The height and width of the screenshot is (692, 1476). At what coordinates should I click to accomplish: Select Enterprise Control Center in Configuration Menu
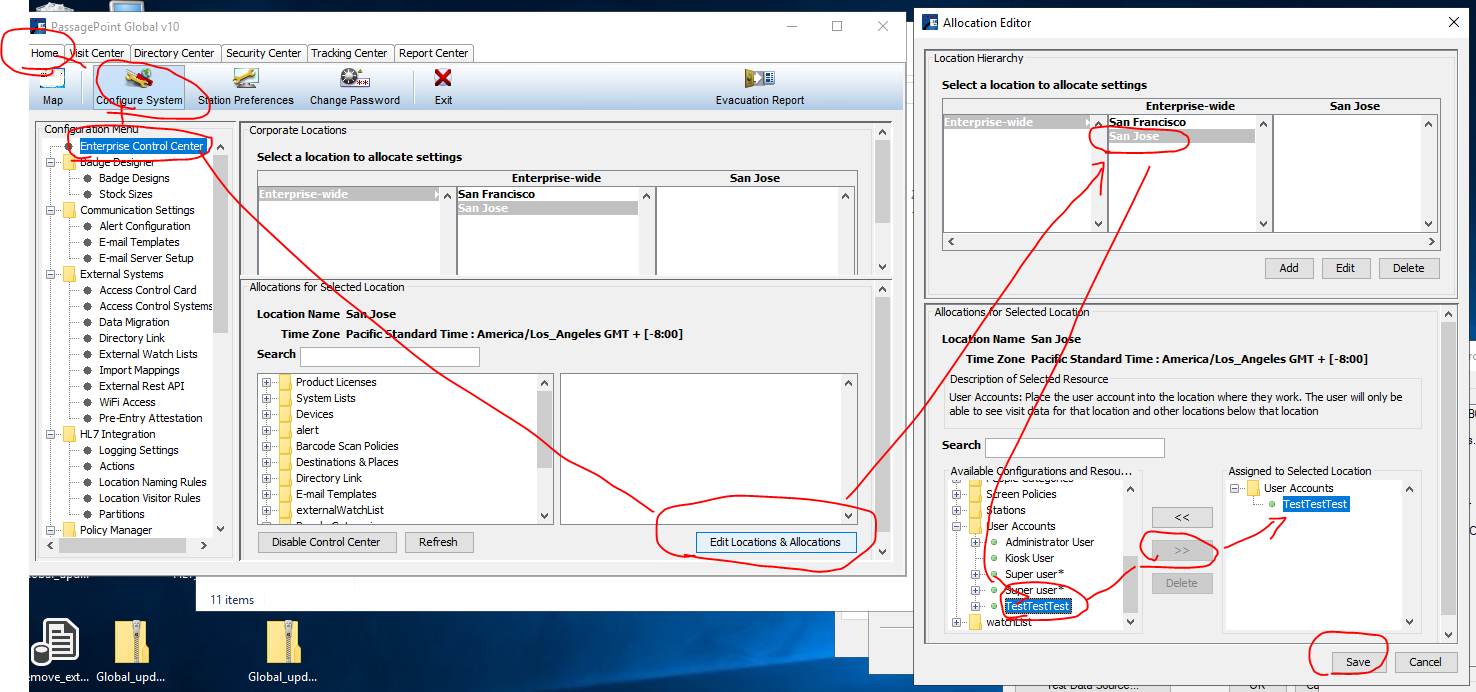pos(142,146)
